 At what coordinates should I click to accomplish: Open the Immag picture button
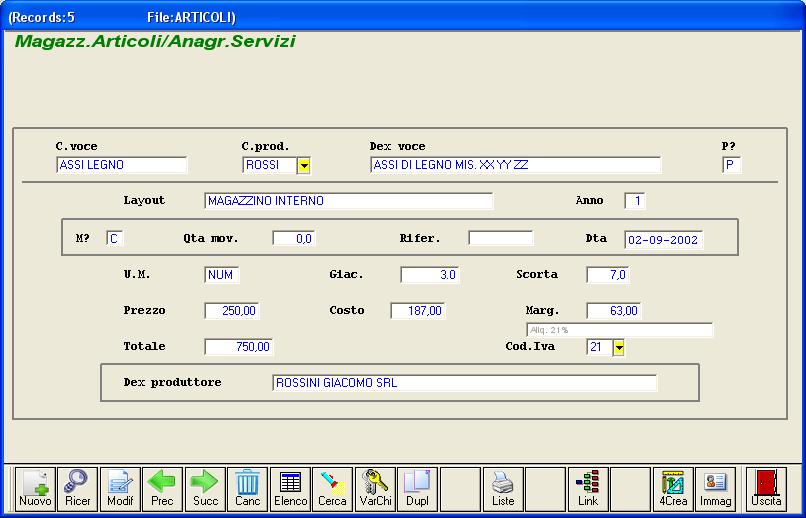(716, 489)
